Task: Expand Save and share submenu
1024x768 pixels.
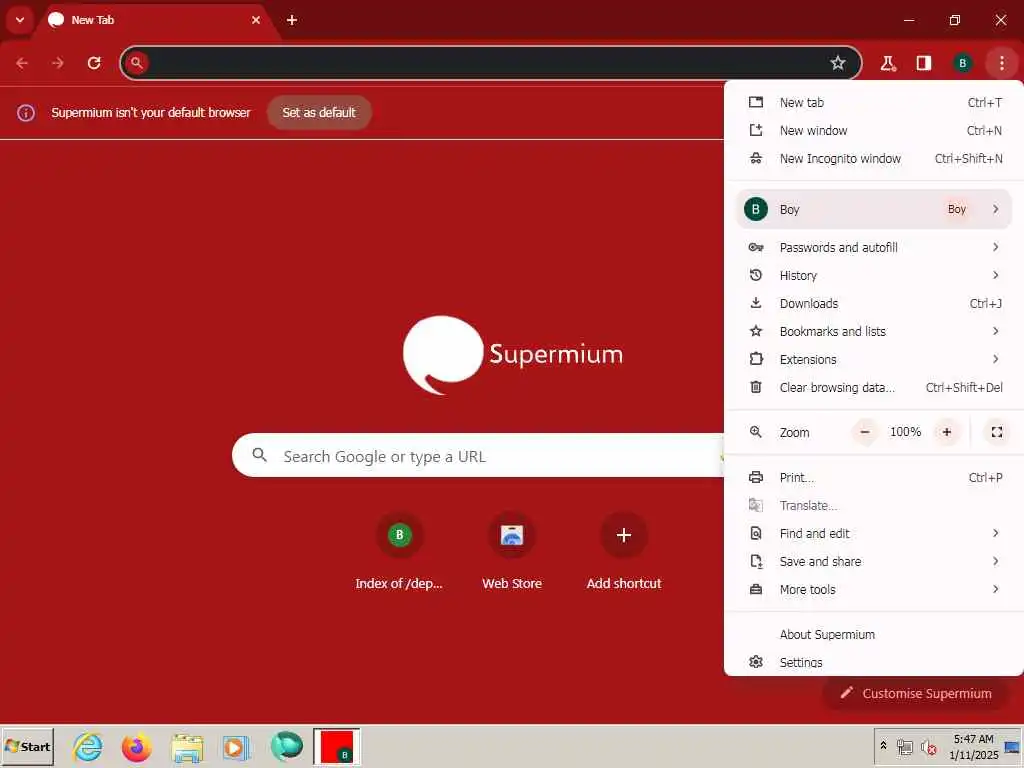Action: pos(874,562)
